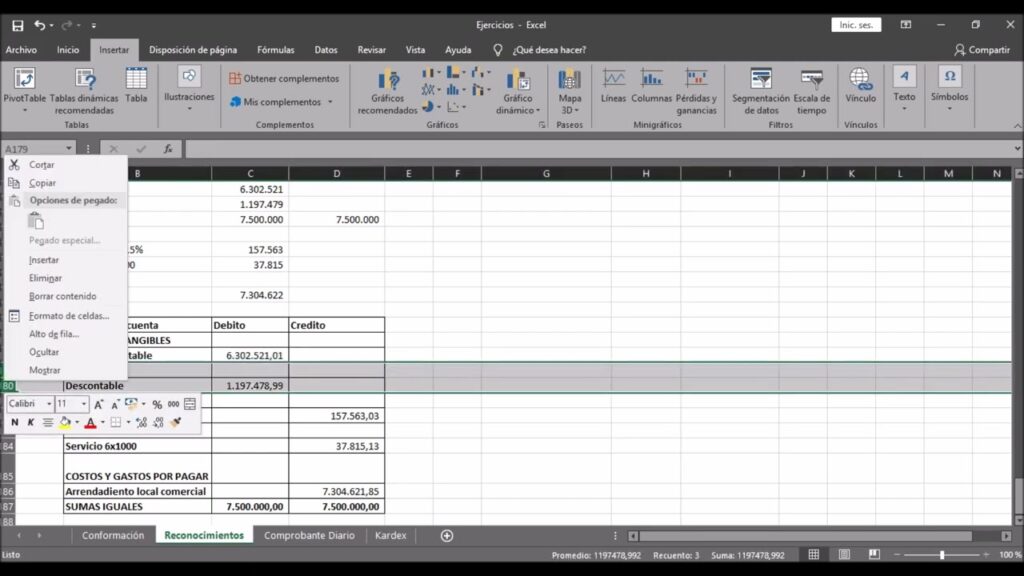Screen dimensions: 1024x576
Task: Choose Eliminar from the context menu
Action: pyautogui.click(x=45, y=278)
